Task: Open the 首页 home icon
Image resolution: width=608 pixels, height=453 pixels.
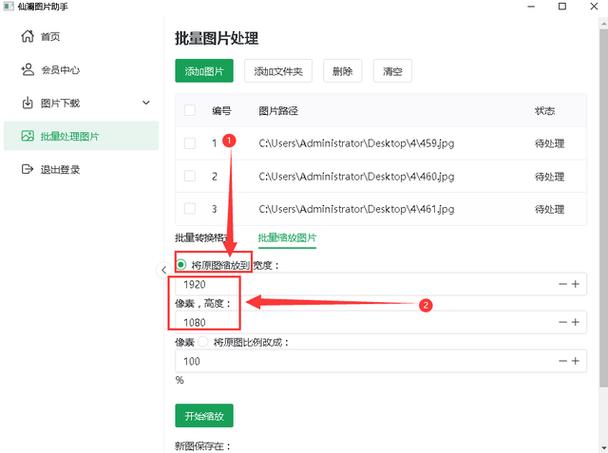Action: click(x=28, y=36)
